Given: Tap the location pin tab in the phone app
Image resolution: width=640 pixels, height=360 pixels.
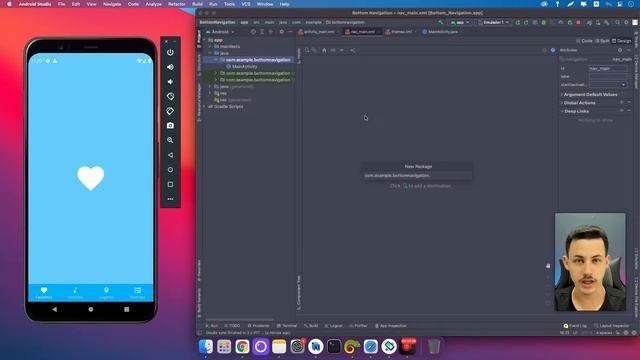Looking at the screenshot, I should 106,293.
